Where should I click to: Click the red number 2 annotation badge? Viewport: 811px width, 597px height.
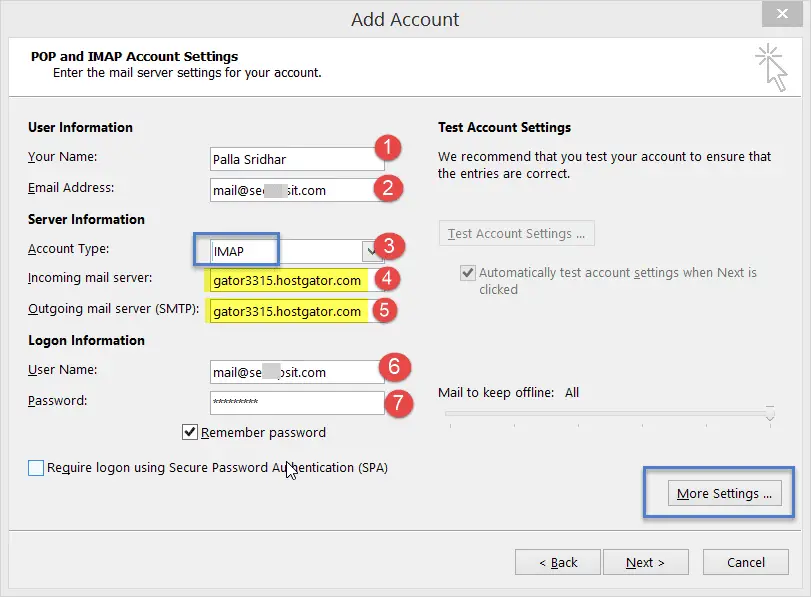pos(387,188)
